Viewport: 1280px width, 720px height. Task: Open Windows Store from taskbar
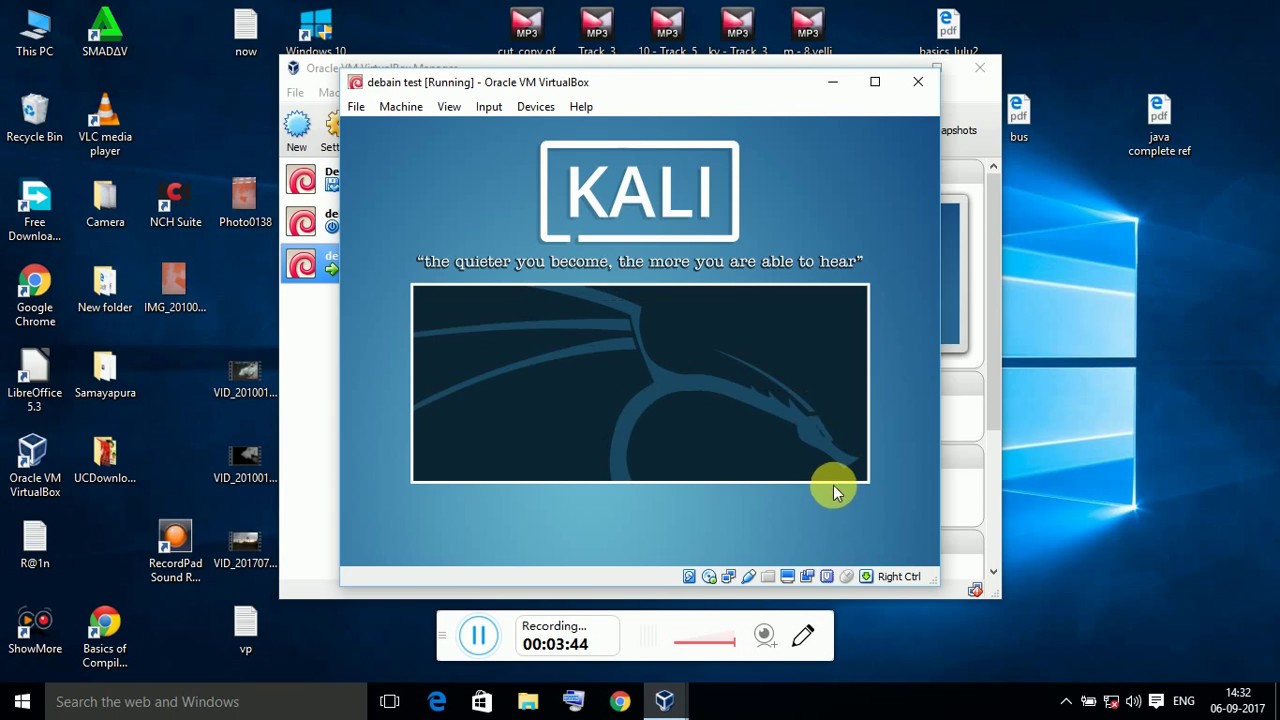[x=482, y=702]
